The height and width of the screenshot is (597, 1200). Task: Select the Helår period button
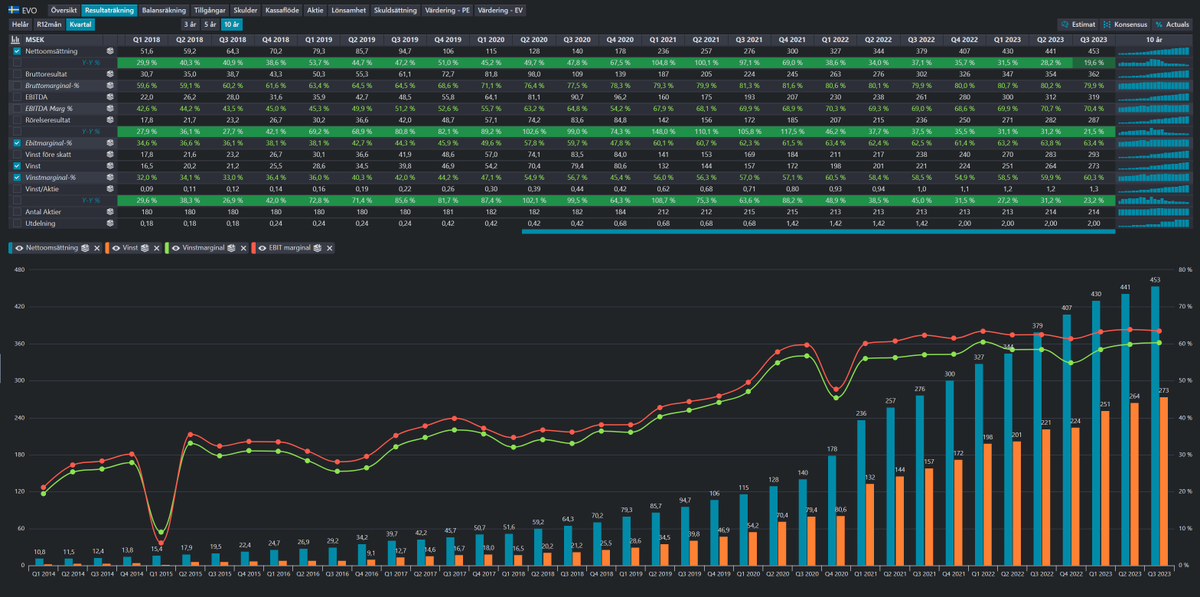[20, 24]
